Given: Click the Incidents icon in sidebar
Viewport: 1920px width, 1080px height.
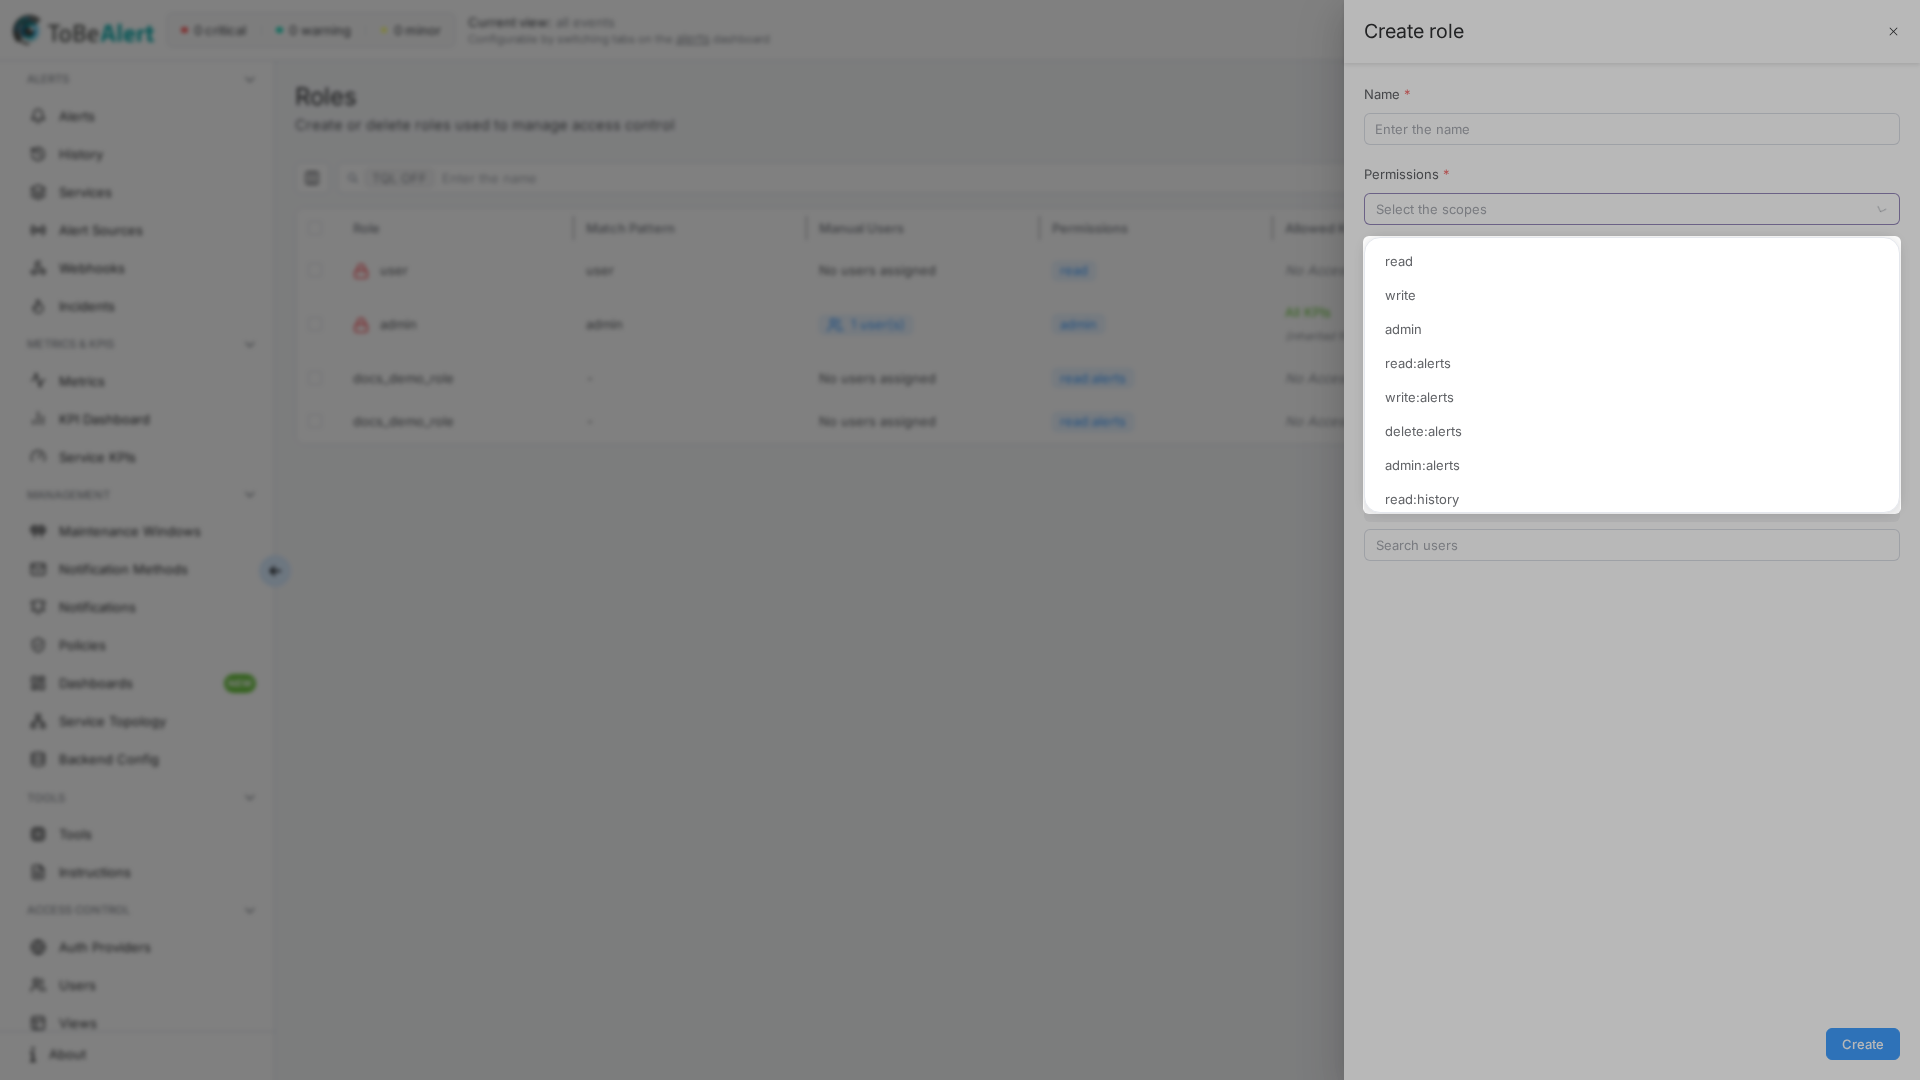Looking at the screenshot, I should pyautogui.click(x=38, y=306).
